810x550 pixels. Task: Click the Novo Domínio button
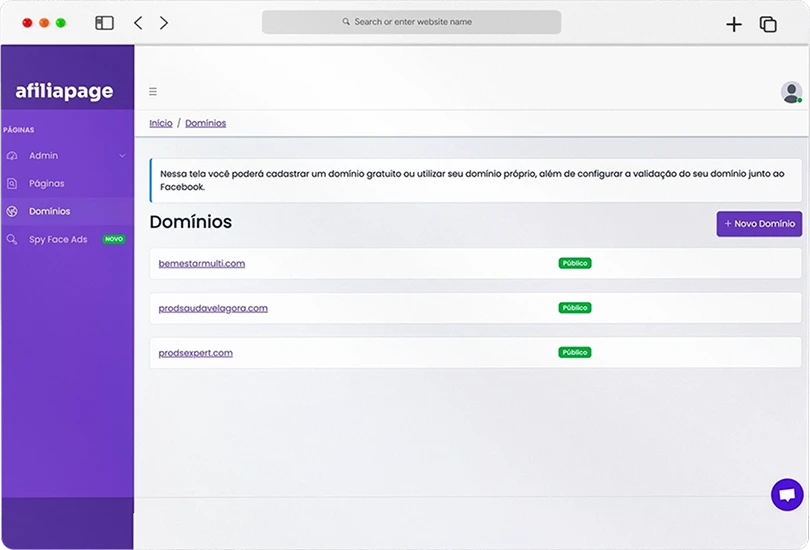(x=759, y=224)
